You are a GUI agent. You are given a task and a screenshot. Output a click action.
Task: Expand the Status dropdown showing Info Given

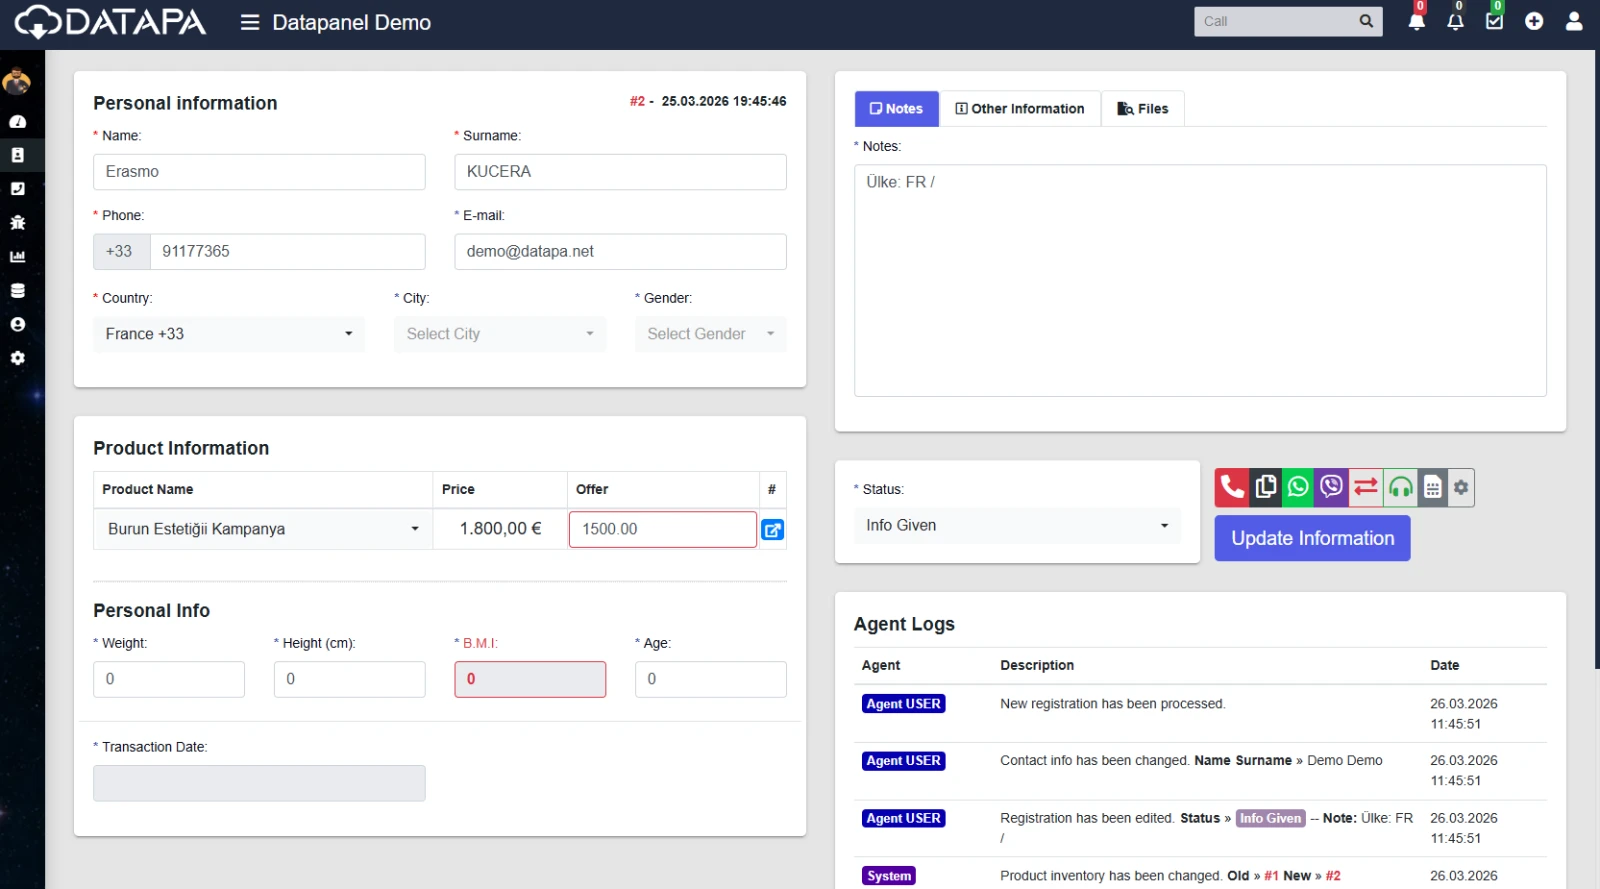pos(1016,526)
